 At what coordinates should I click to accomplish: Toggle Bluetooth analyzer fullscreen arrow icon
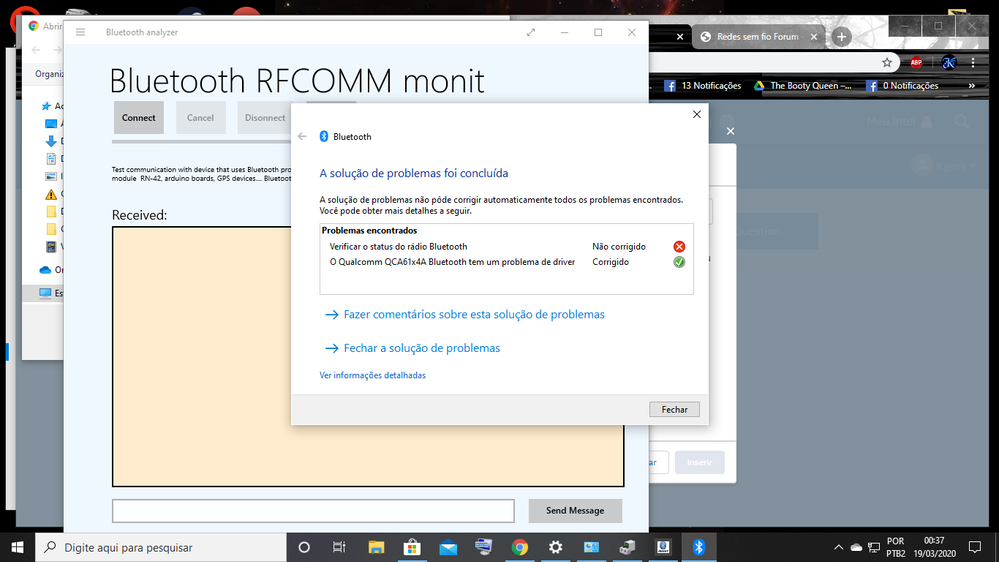tap(531, 32)
